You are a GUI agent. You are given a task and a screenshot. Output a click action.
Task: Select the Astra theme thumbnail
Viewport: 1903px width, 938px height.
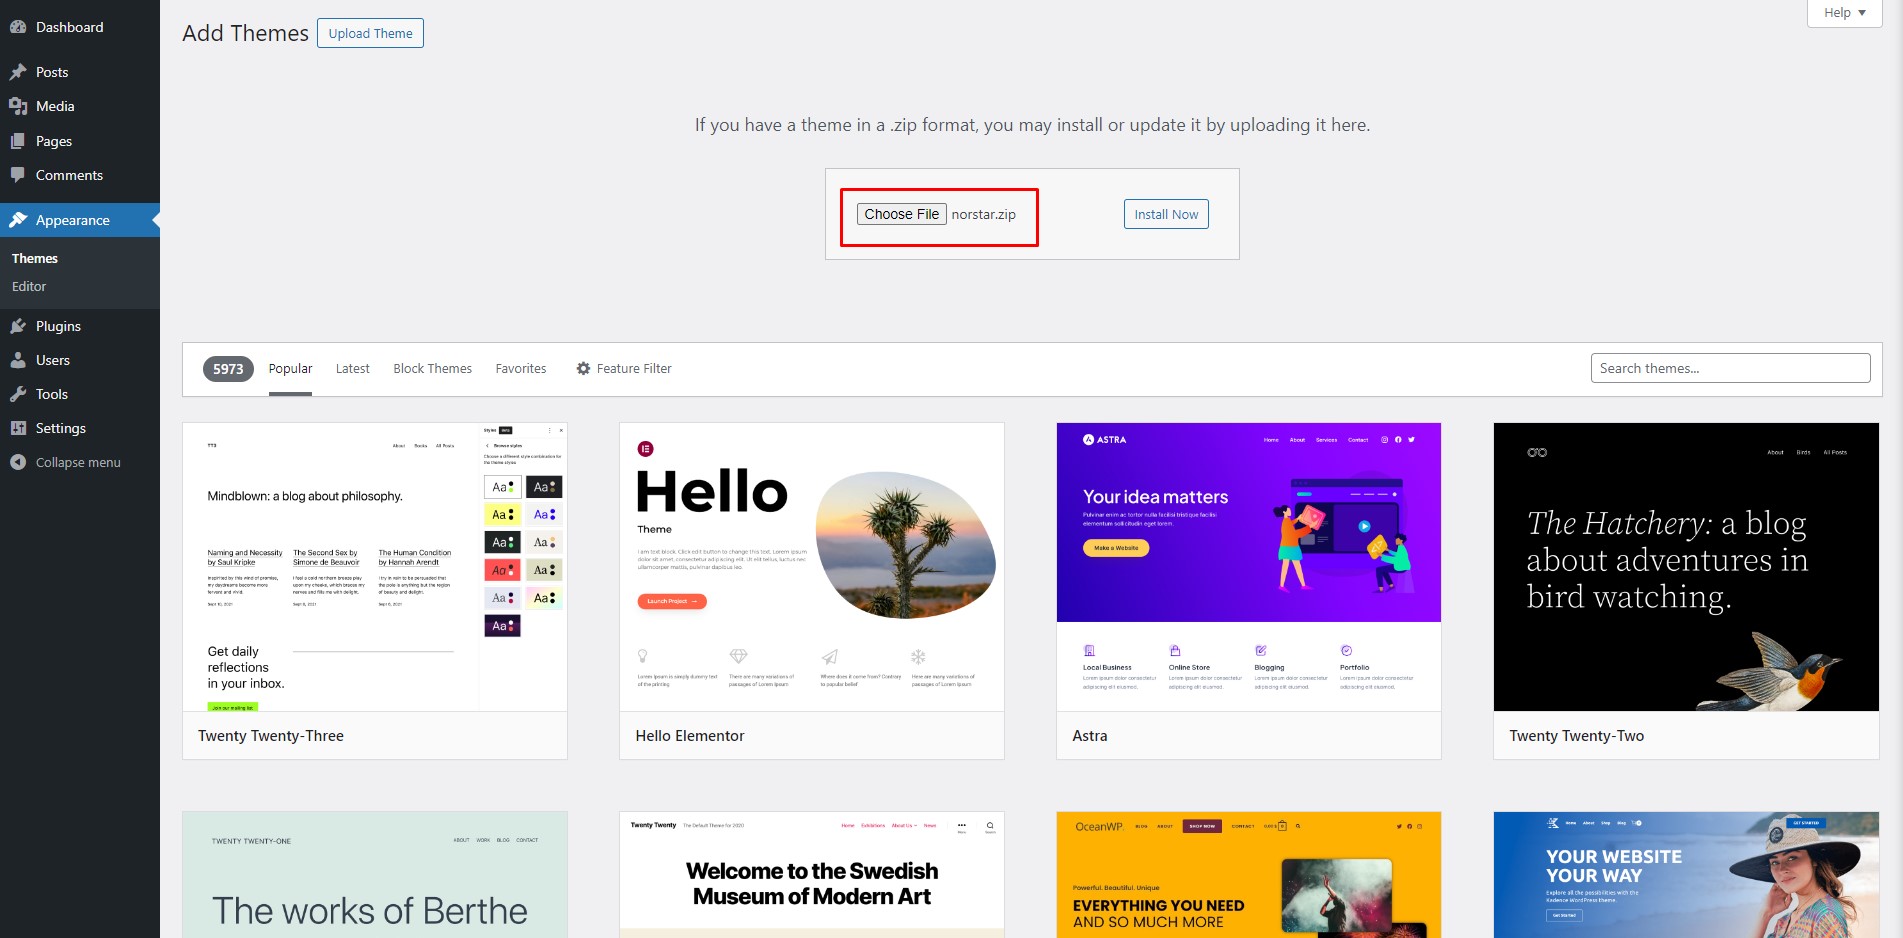[1248, 567]
